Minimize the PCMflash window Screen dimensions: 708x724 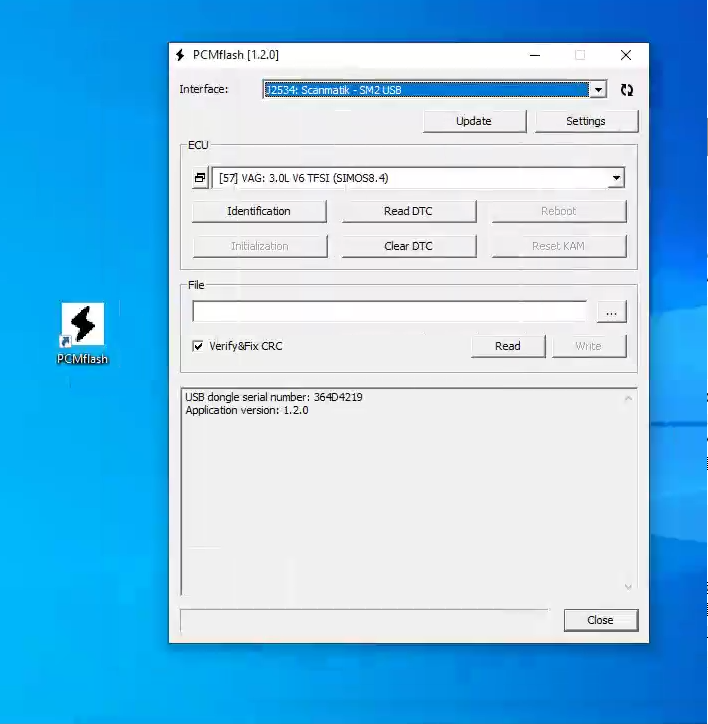click(x=535, y=55)
